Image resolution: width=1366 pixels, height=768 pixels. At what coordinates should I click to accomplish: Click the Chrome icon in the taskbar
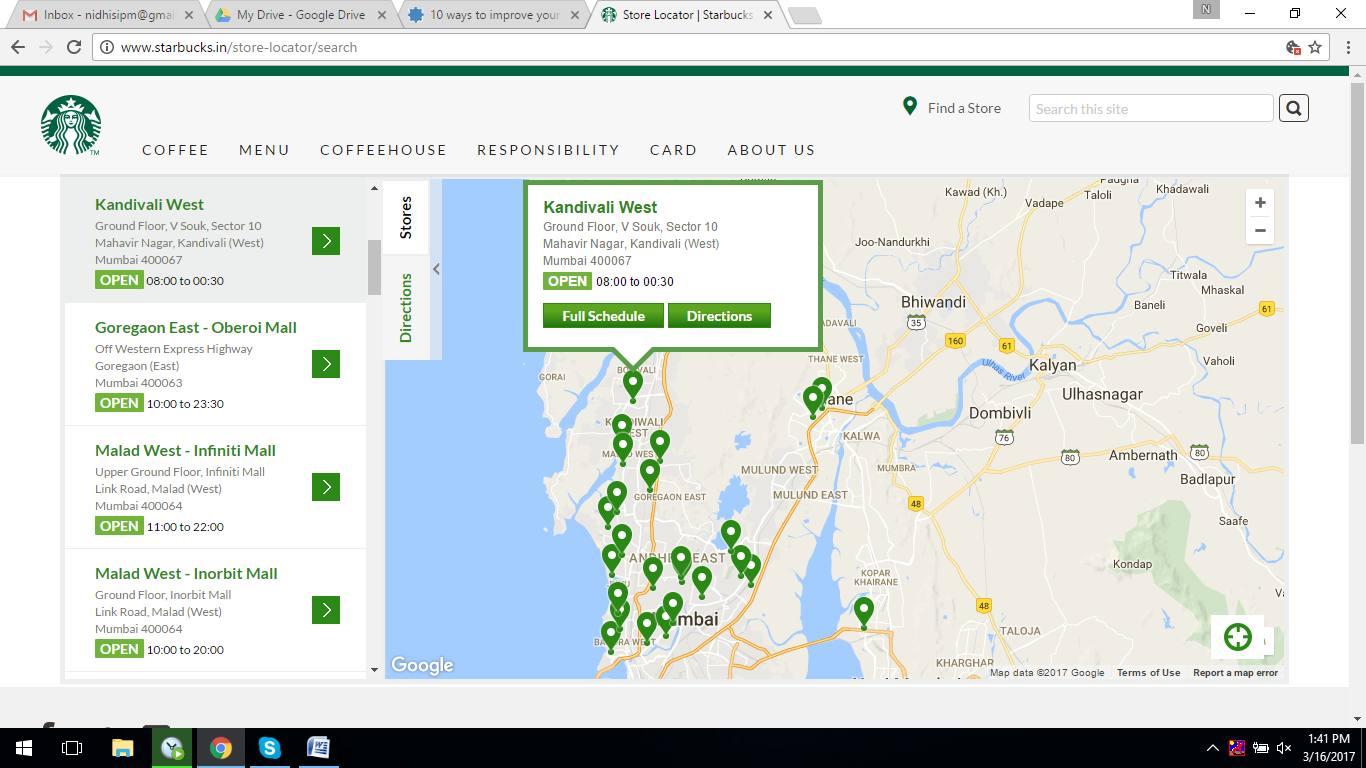point(221,747)
